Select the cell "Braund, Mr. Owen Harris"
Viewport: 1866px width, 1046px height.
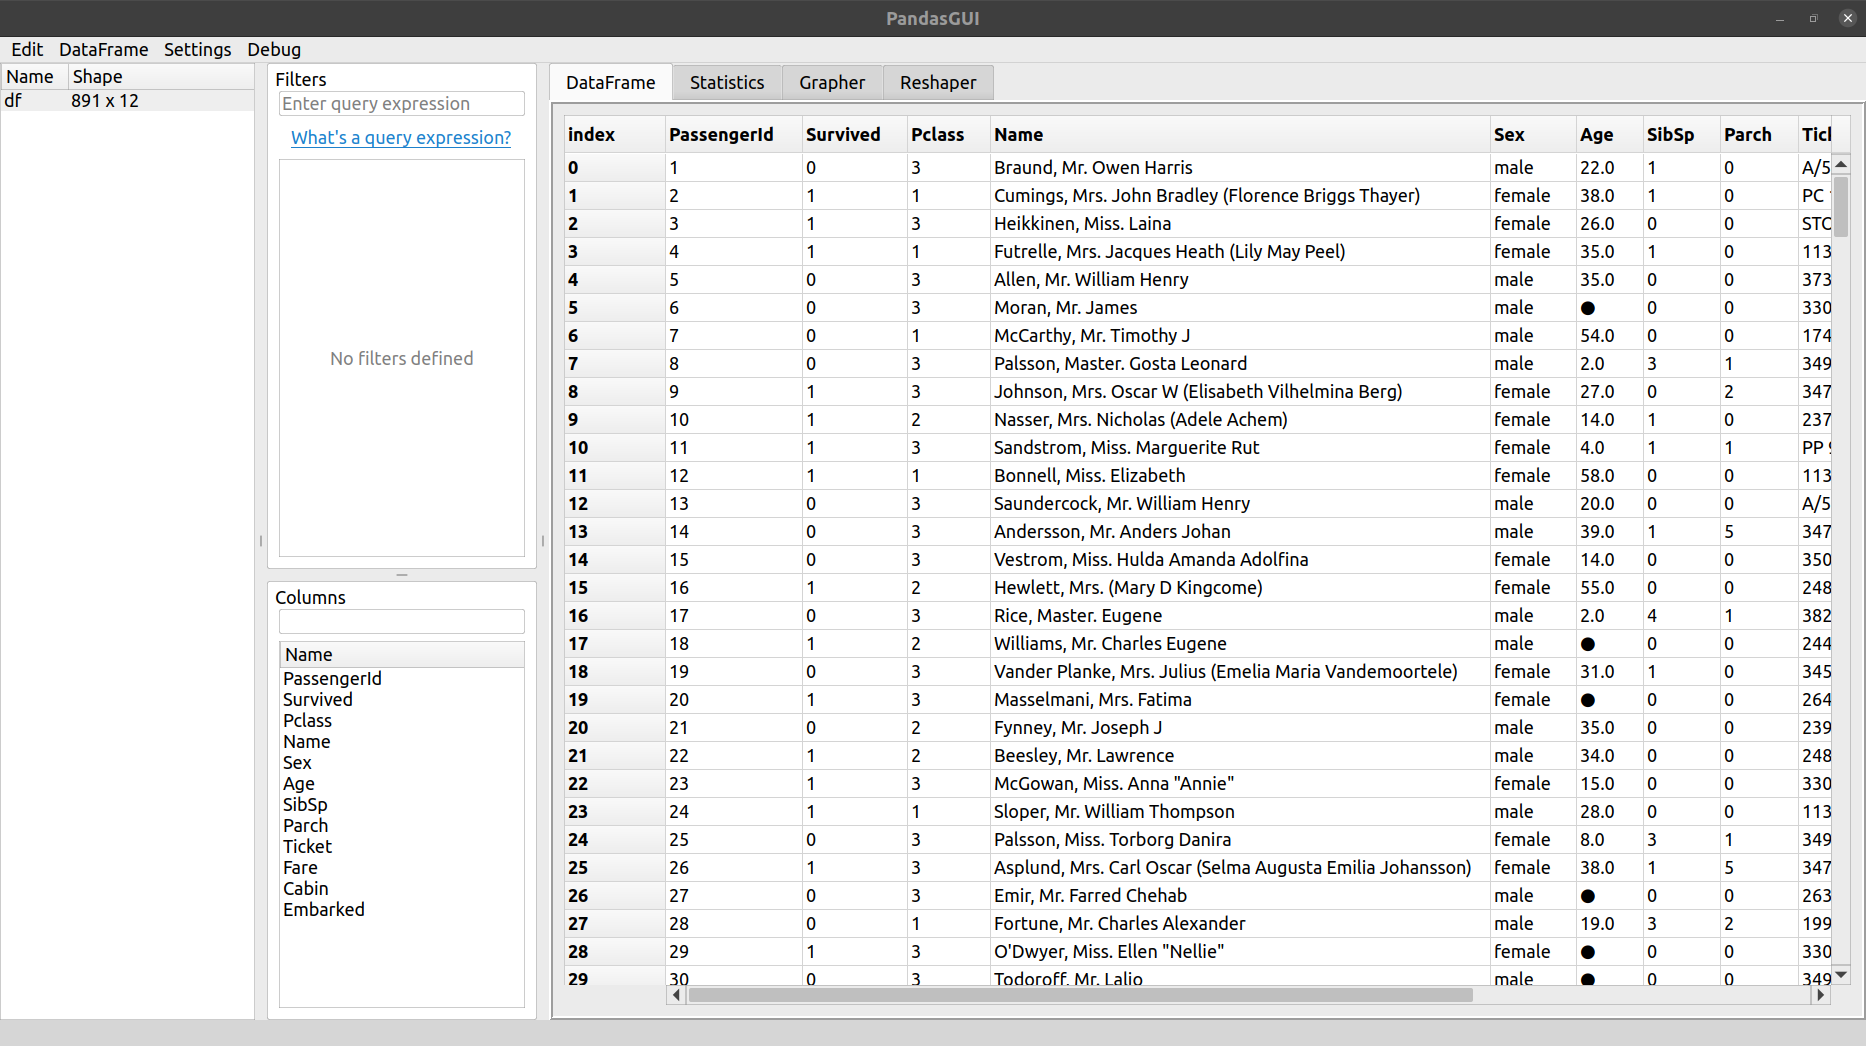point(1240,168)
